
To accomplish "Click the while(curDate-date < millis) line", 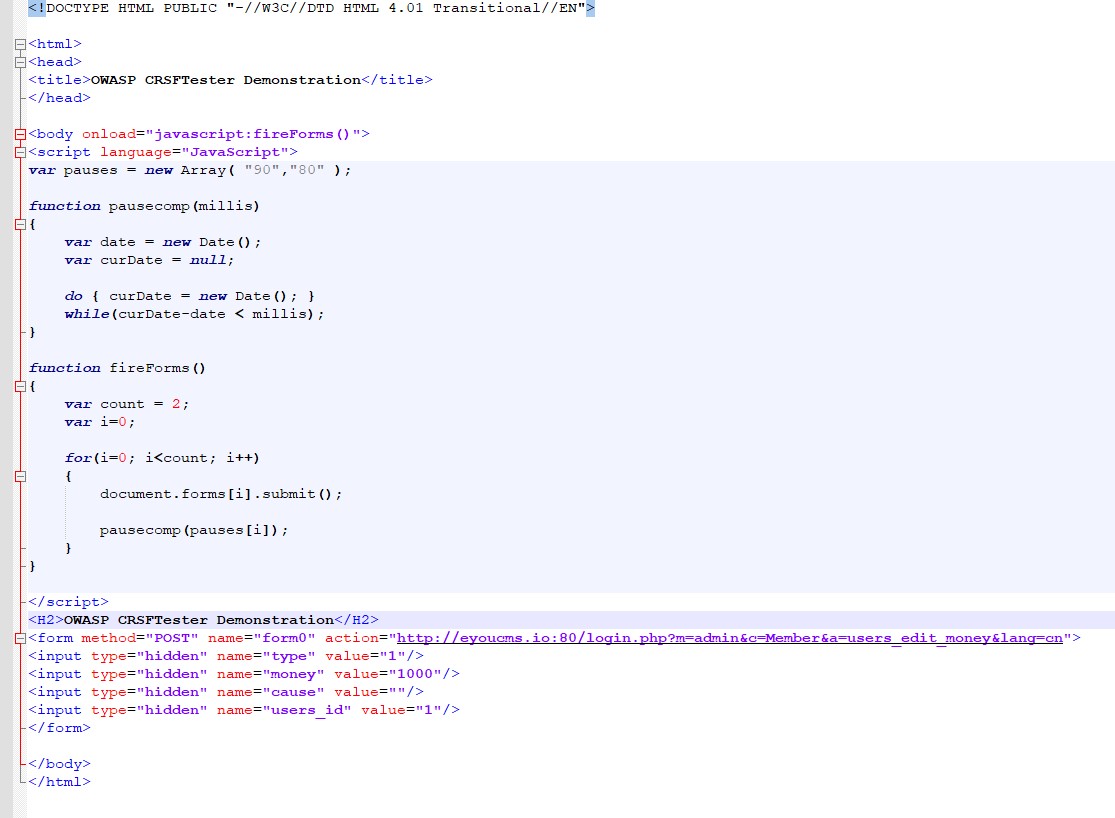I will [194, 314].
